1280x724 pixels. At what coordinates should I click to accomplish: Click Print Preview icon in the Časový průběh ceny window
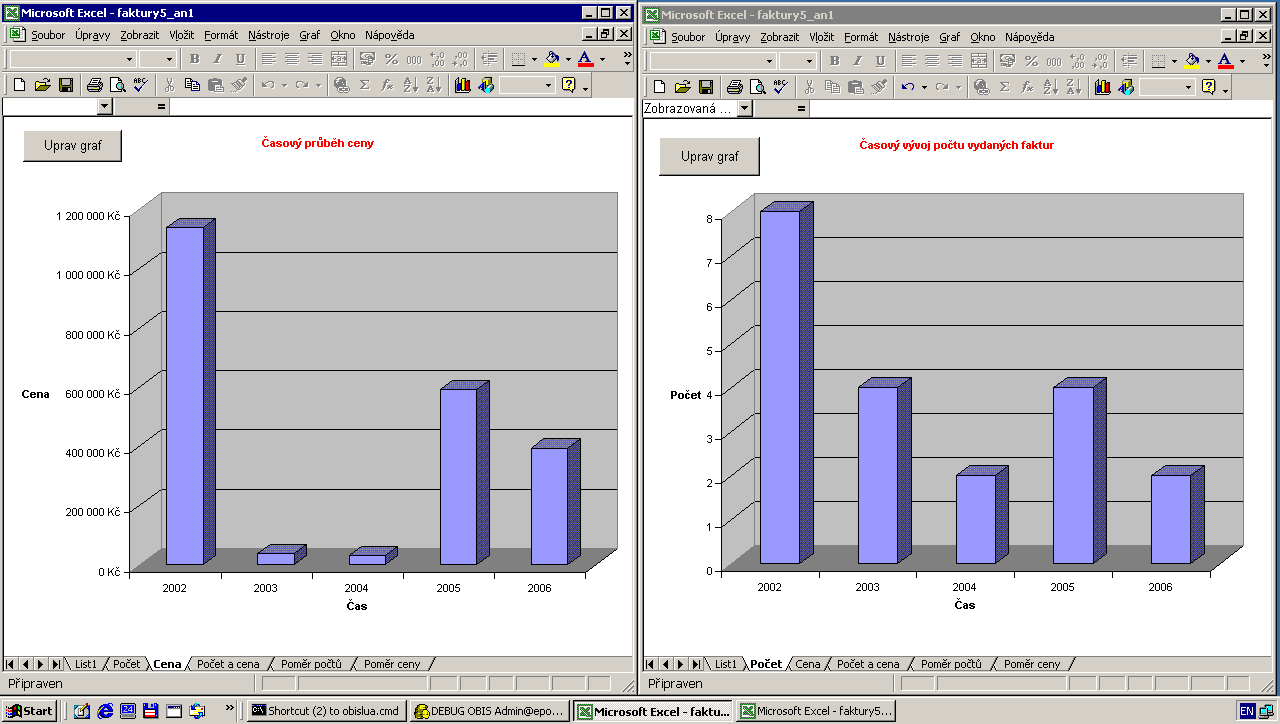pyautogui.click(x=117, y=86)
